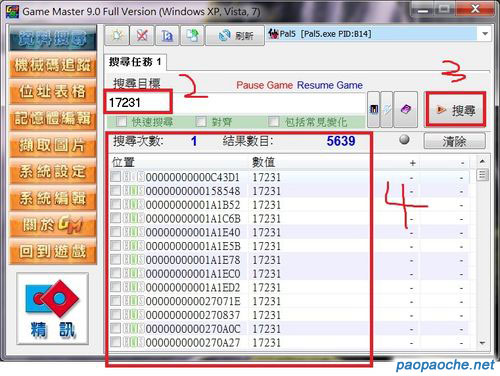Open the Pal5.exe process dropdown arrow
Viewport: 500px width, 376px height.
point(485,34)
